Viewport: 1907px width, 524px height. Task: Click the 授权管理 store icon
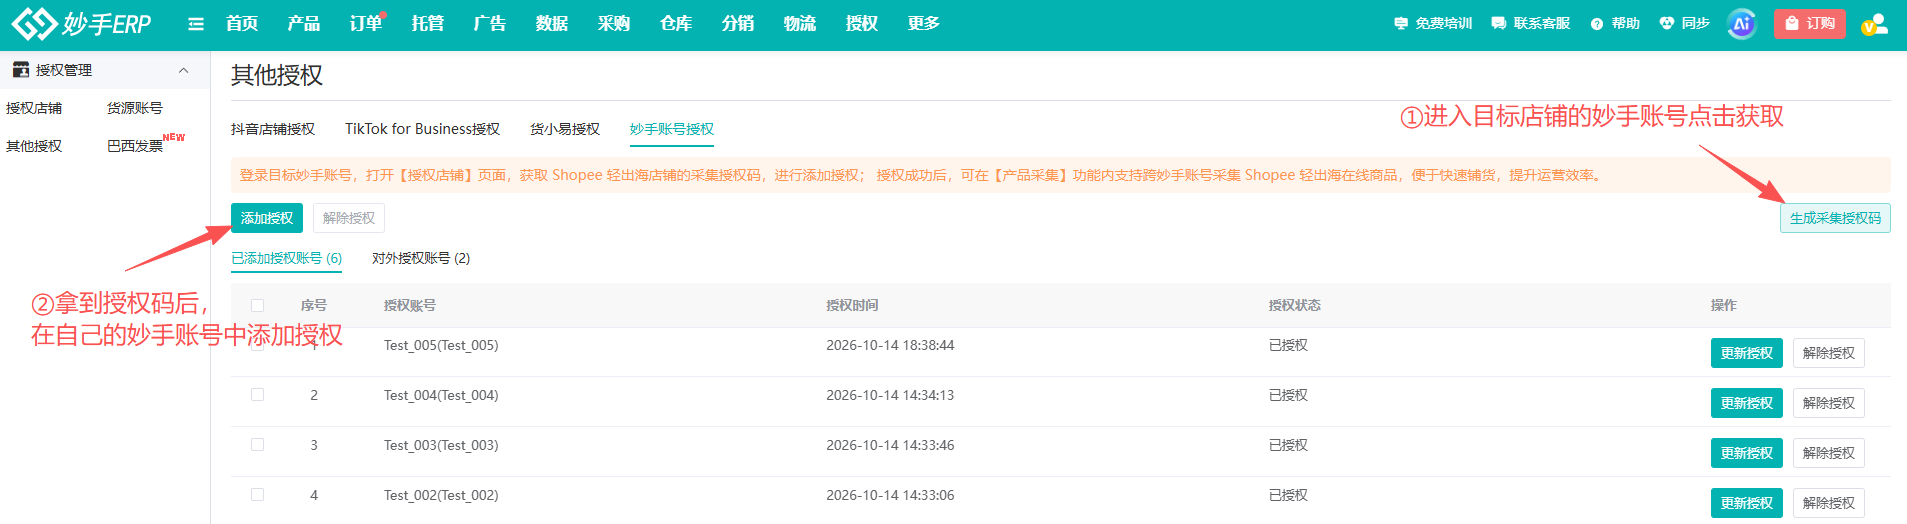(x=20, y=70)
